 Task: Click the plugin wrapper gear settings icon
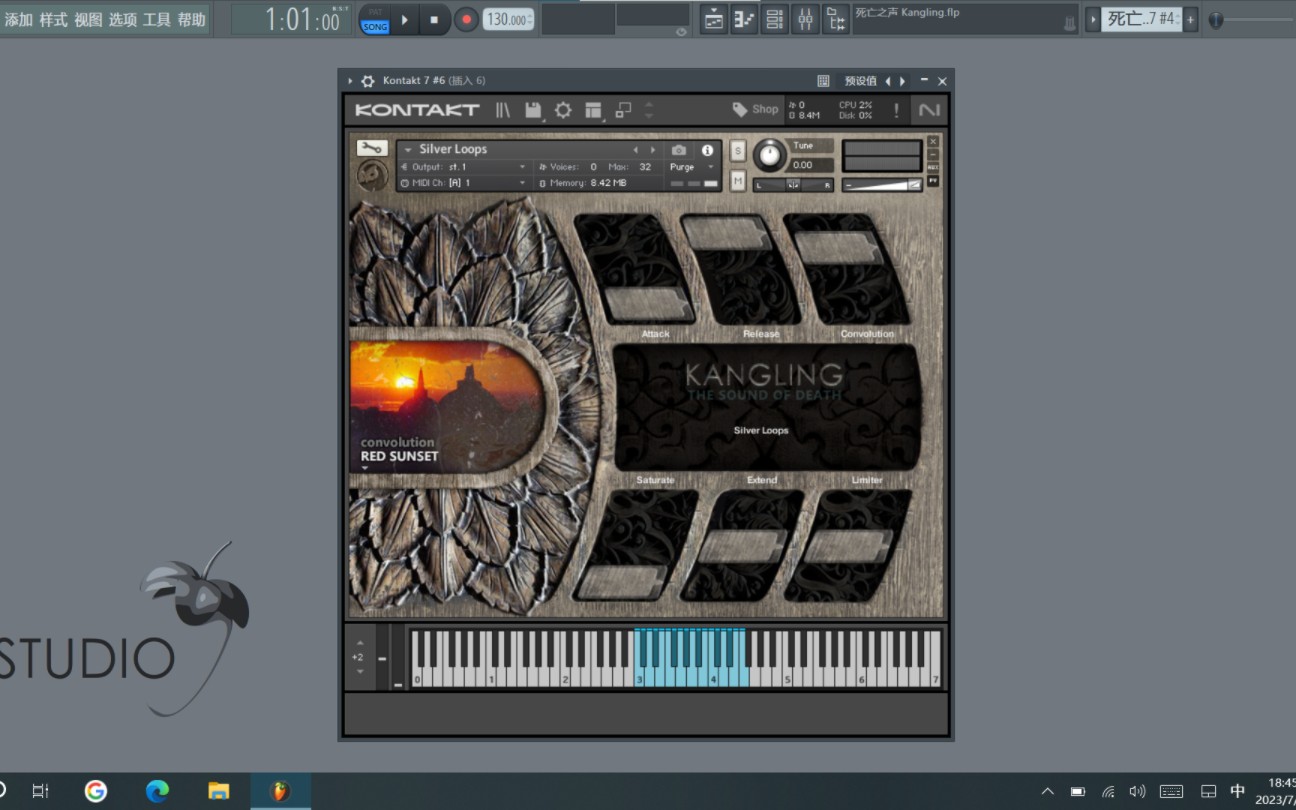(x=368, y=81)
